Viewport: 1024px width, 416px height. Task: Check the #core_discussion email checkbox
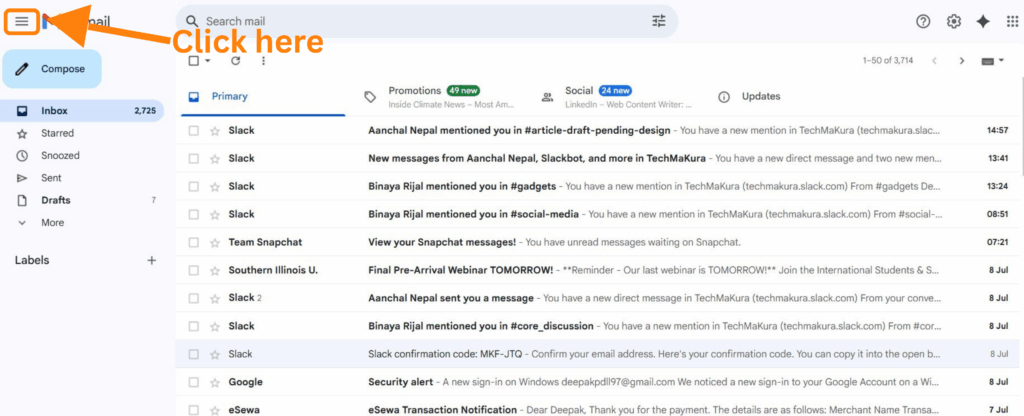pyautogui.click(x=193, y=326)
